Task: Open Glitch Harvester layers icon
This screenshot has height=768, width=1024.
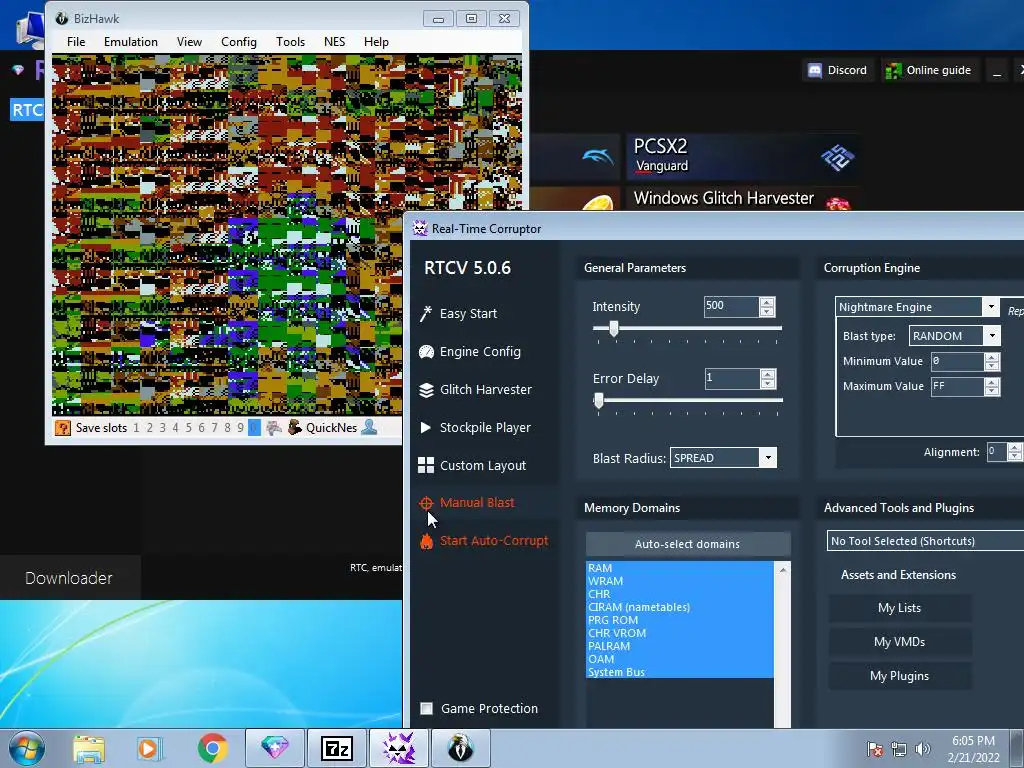Action: click(426, 390)
